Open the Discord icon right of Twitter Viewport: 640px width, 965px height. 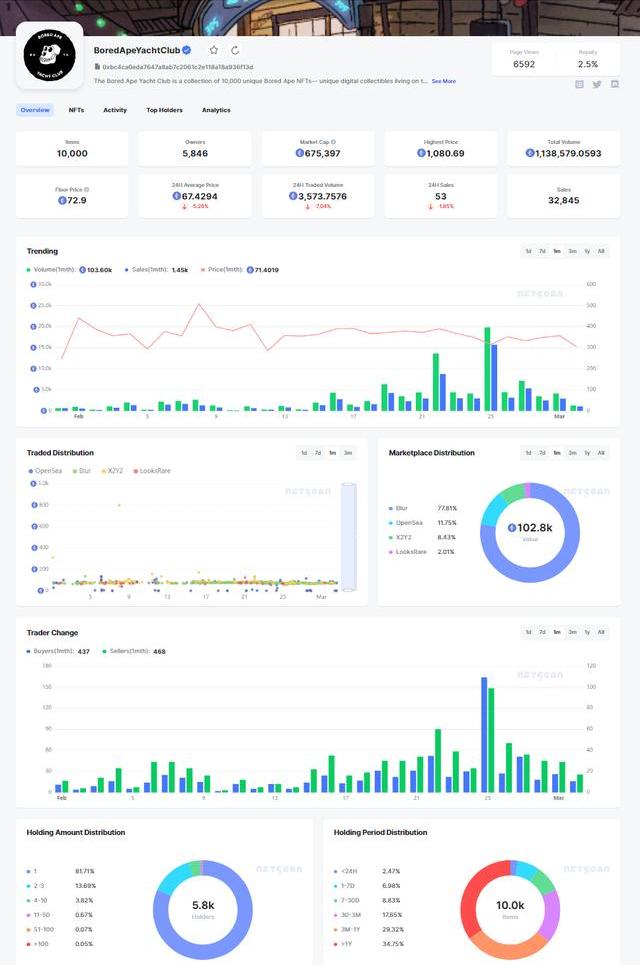point(615,84)
